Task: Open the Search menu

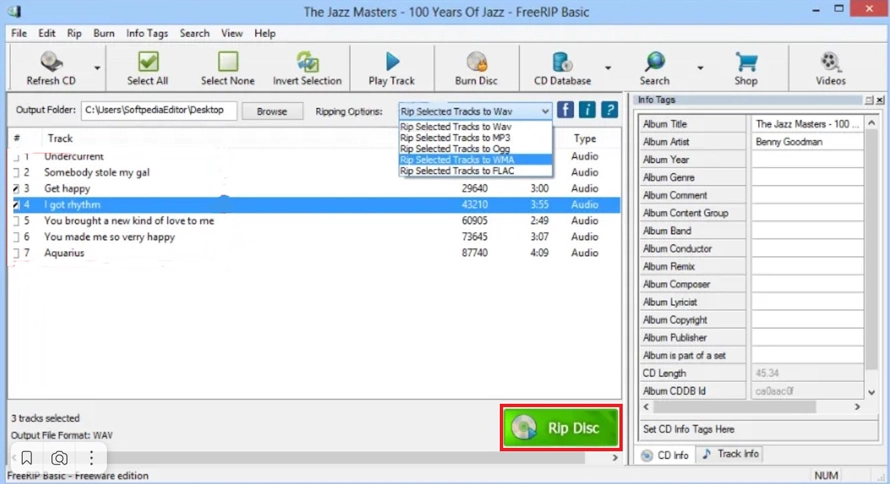Action: click(x=195, y=33)
